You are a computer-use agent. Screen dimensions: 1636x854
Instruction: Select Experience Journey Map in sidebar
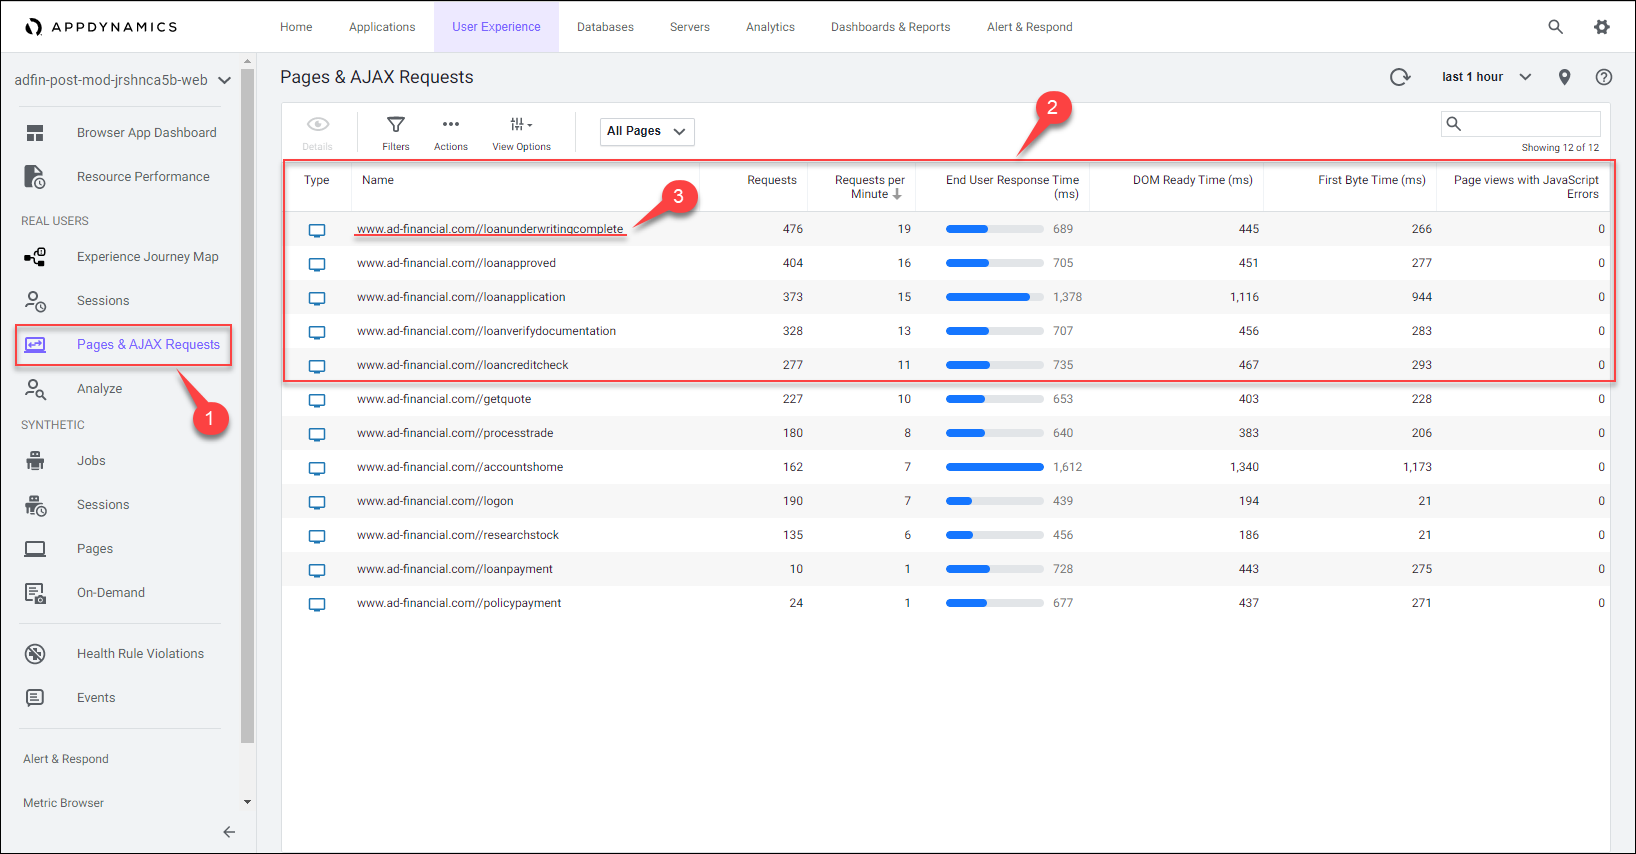(147, 257)
